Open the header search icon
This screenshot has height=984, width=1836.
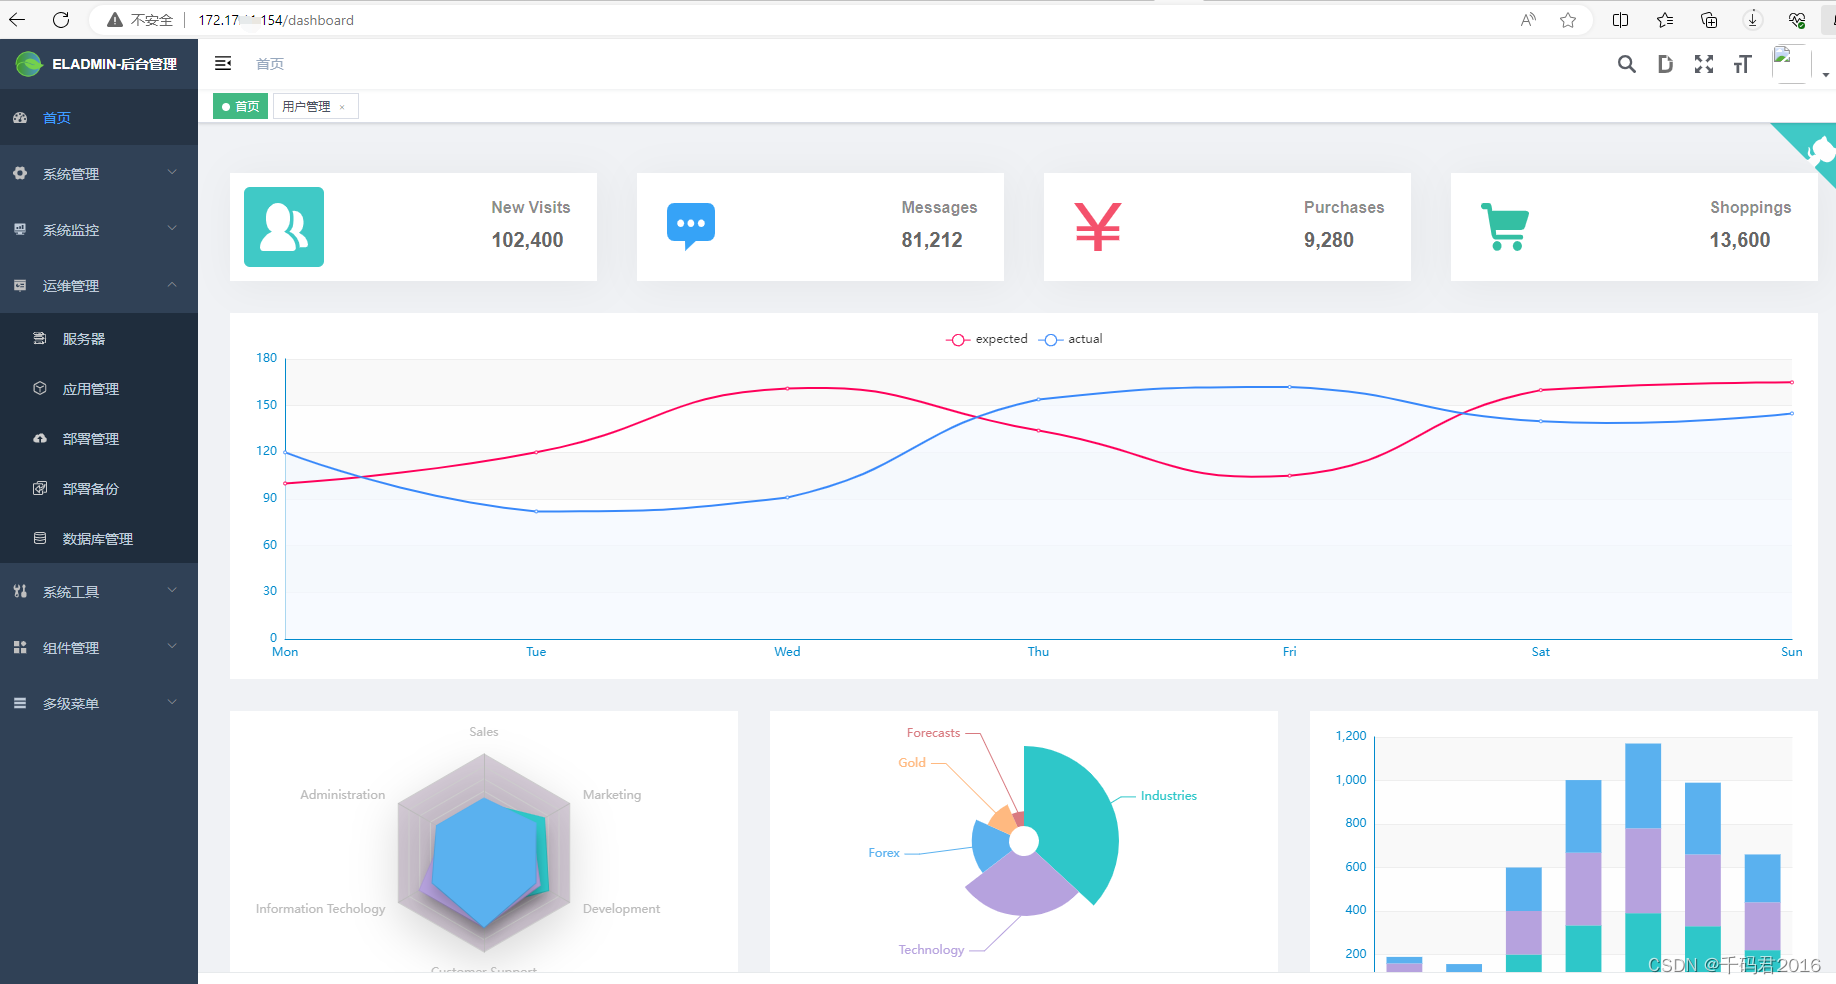[x=1627, y=64]
